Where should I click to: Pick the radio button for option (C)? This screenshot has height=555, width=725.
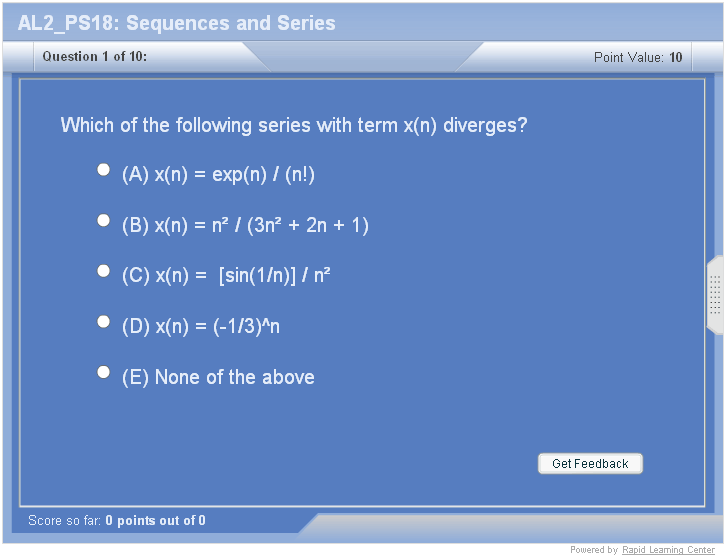[103, 271]
